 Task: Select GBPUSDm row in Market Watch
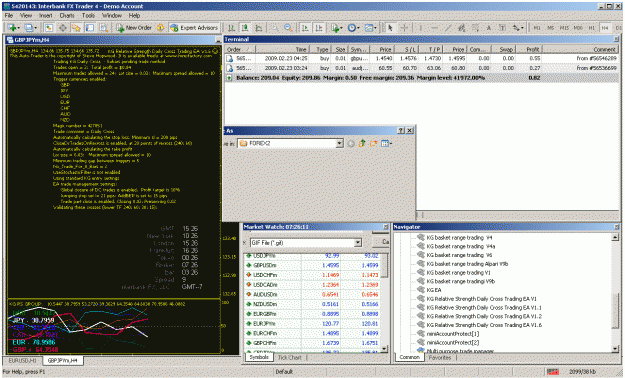coord(312,265)
